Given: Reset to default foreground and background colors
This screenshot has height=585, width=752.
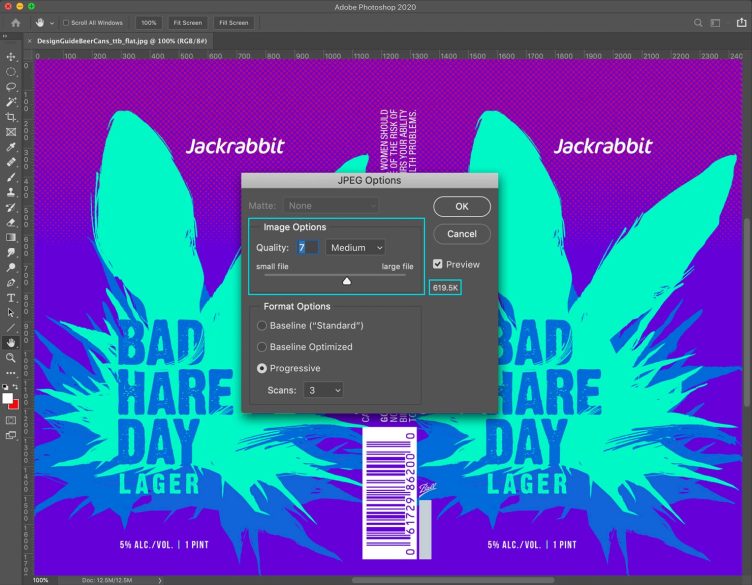Looking at the screenshot, I should coord(5,386).
